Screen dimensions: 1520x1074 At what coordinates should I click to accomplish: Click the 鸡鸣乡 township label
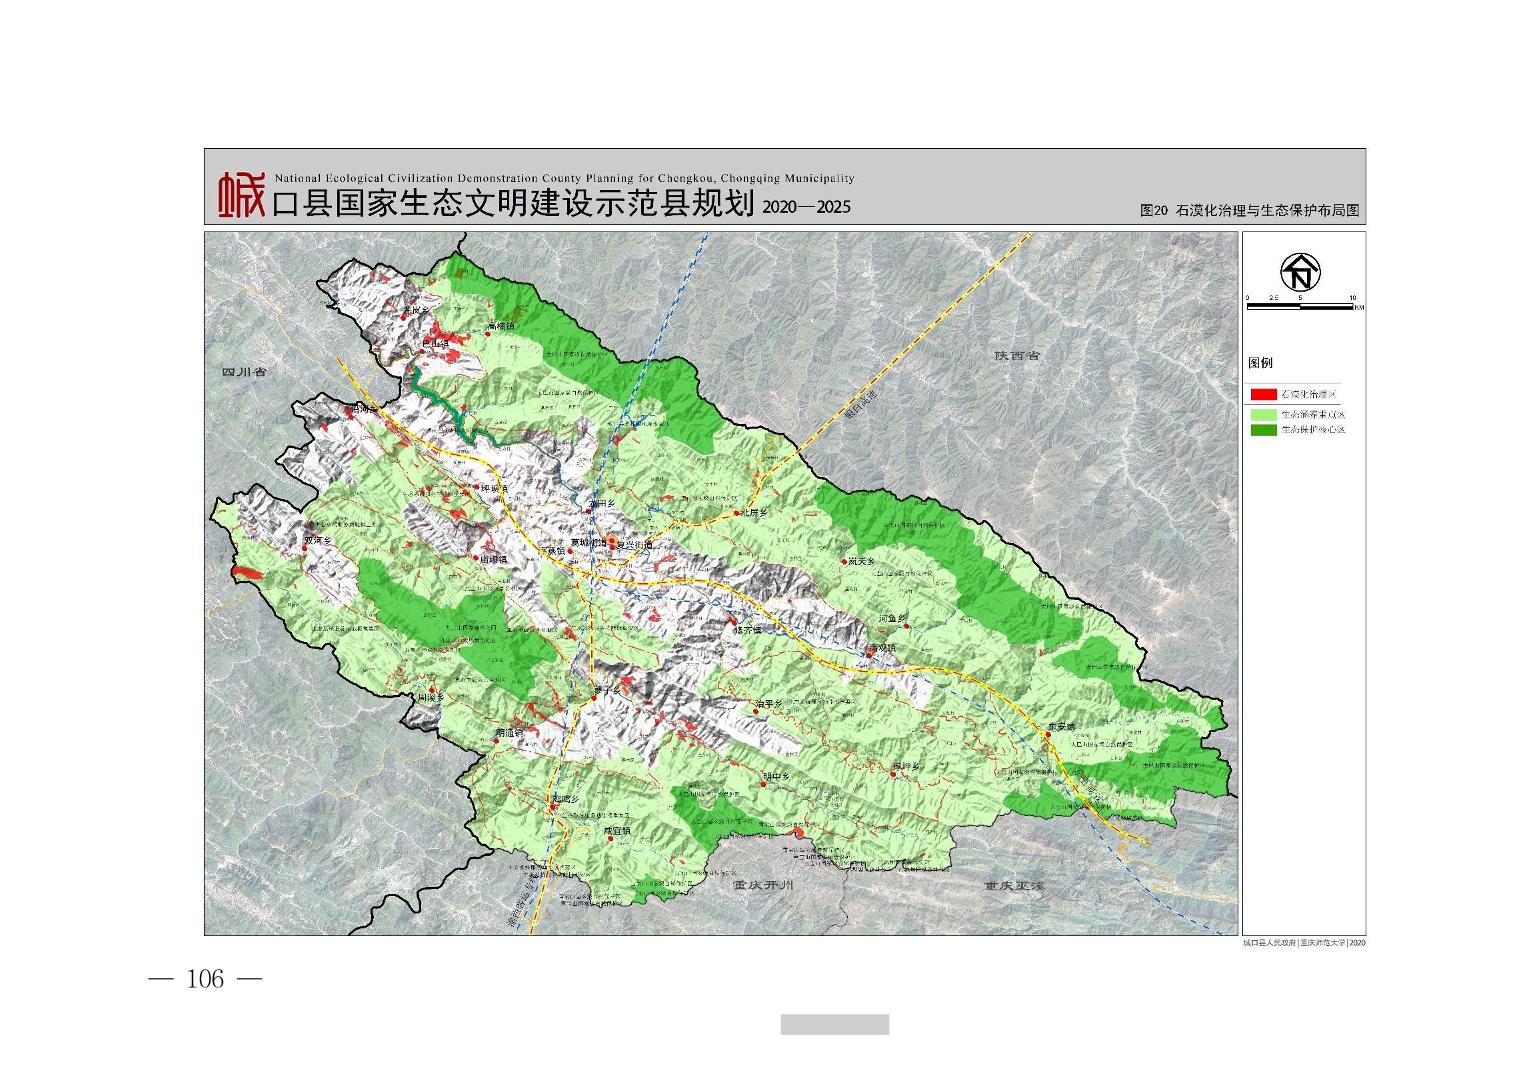[566, 799]
